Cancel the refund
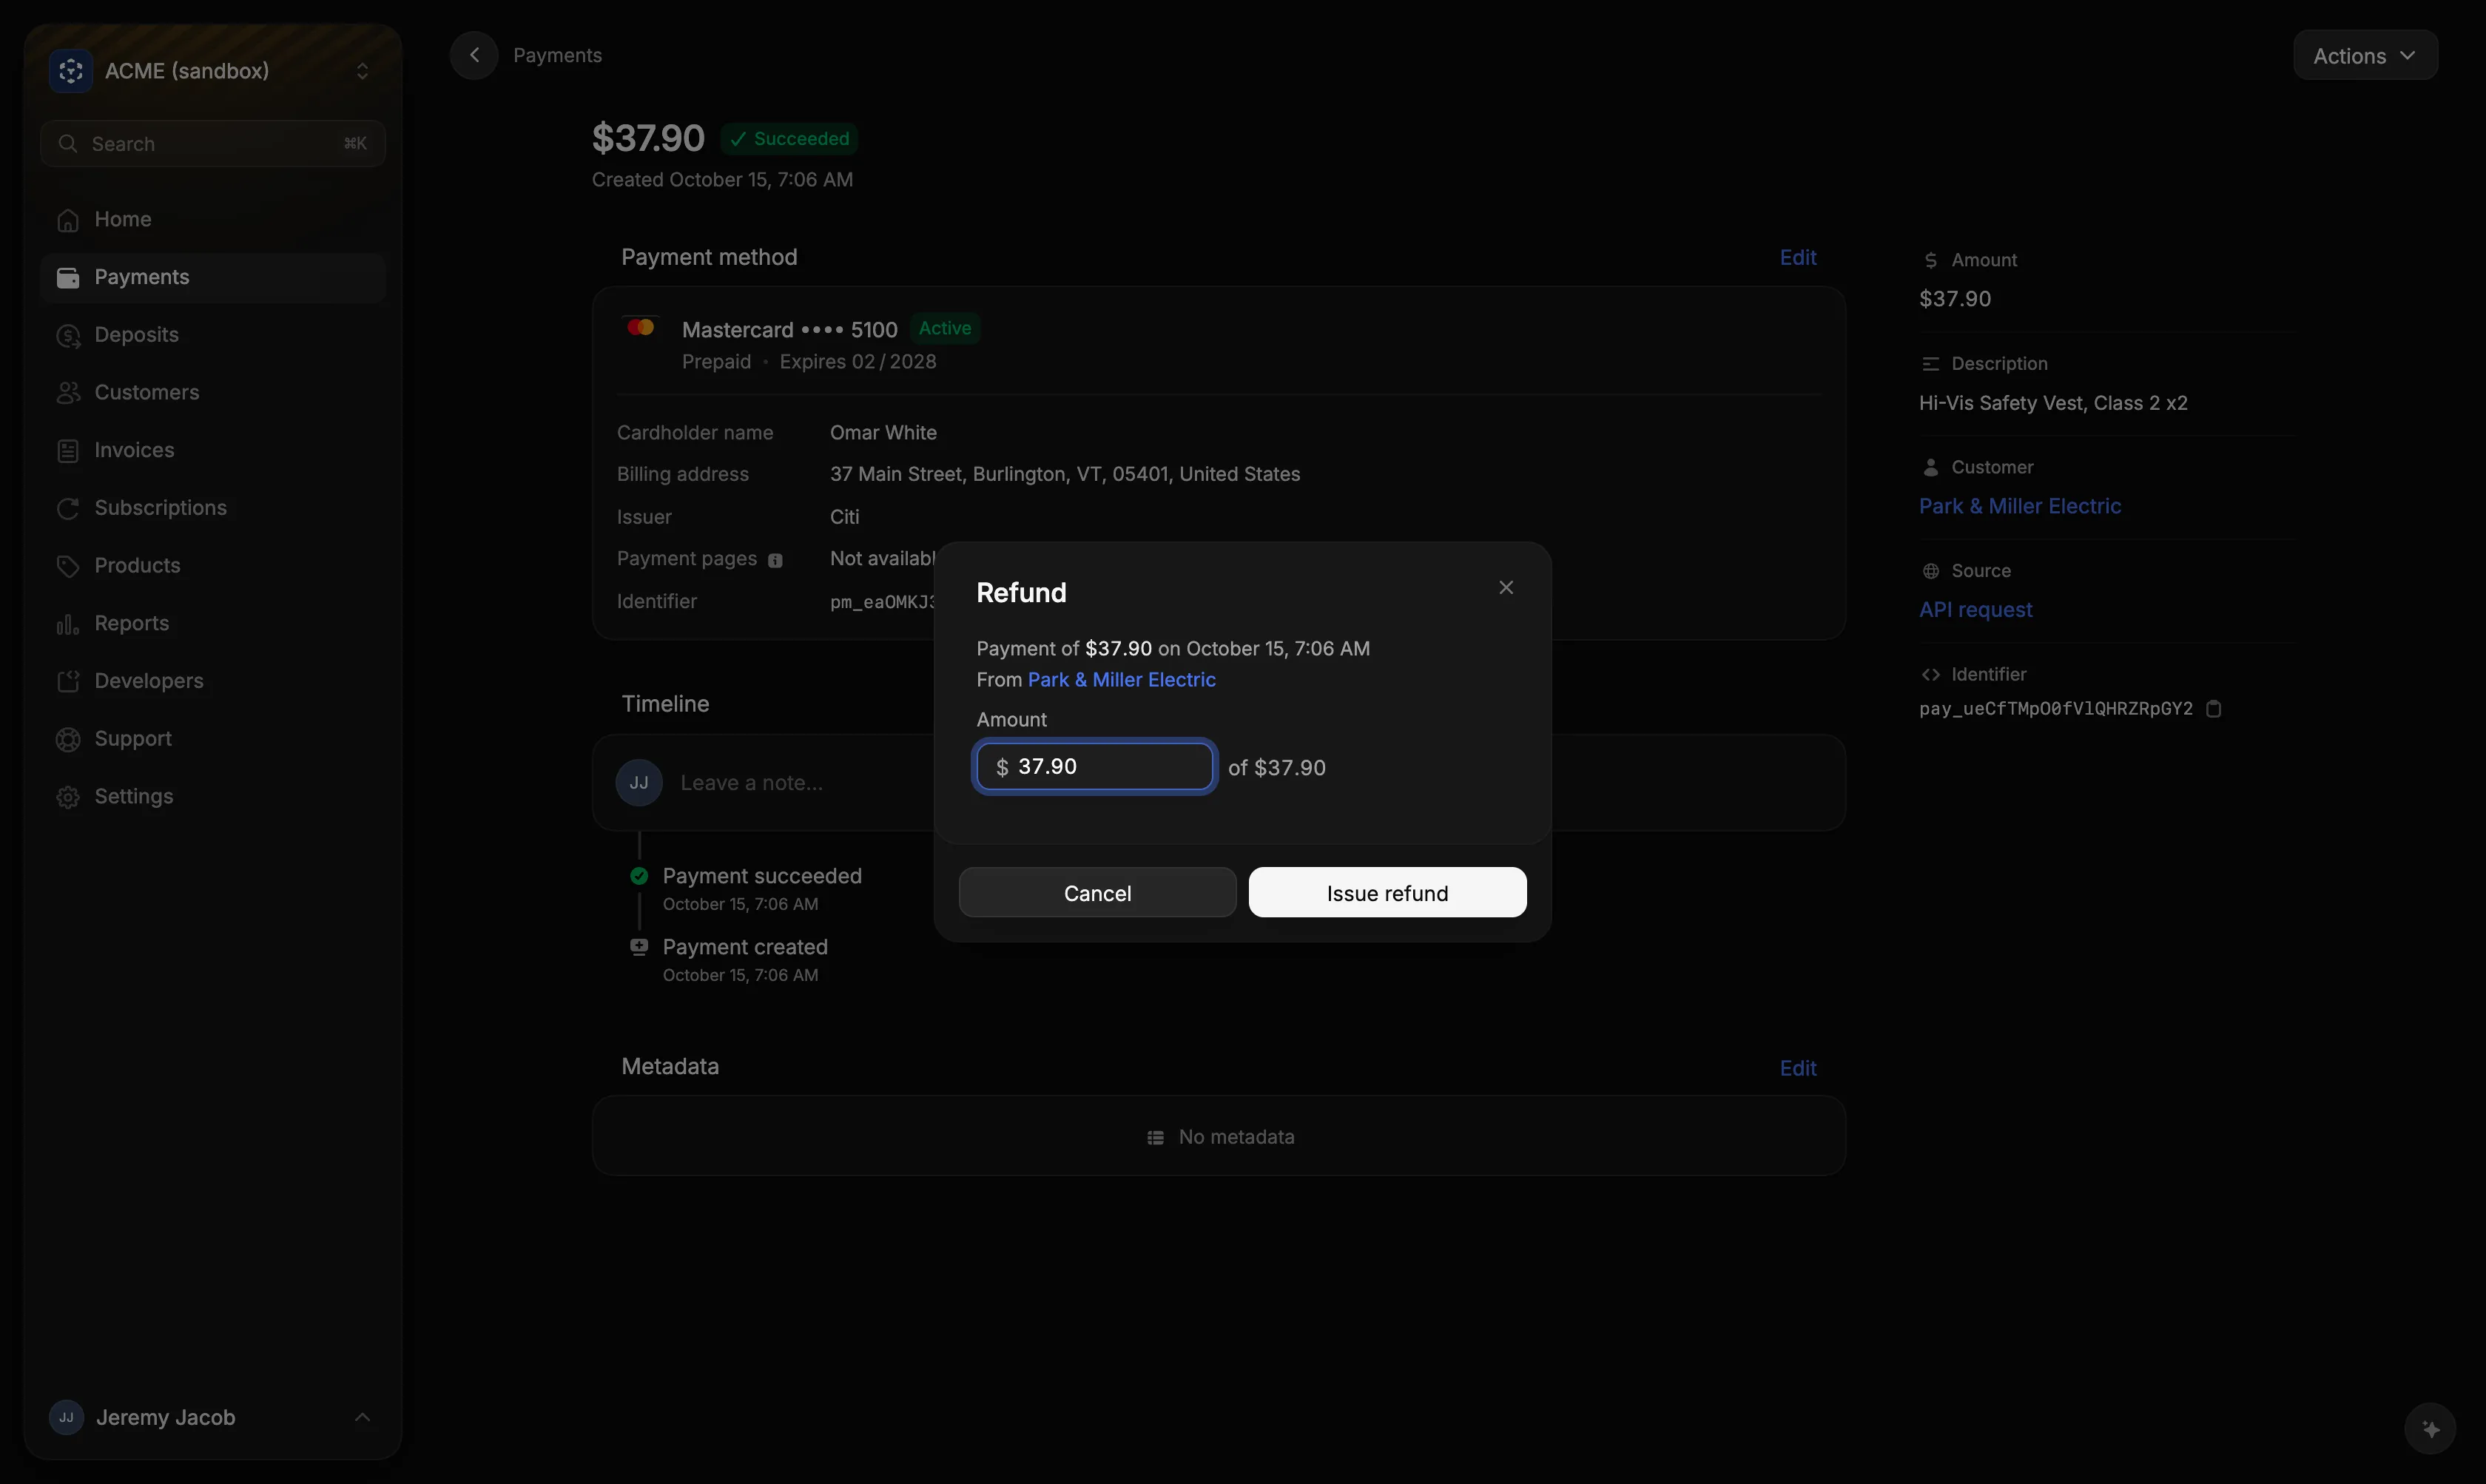Screen dimensions: 2486x1484 coord(1097,892)
